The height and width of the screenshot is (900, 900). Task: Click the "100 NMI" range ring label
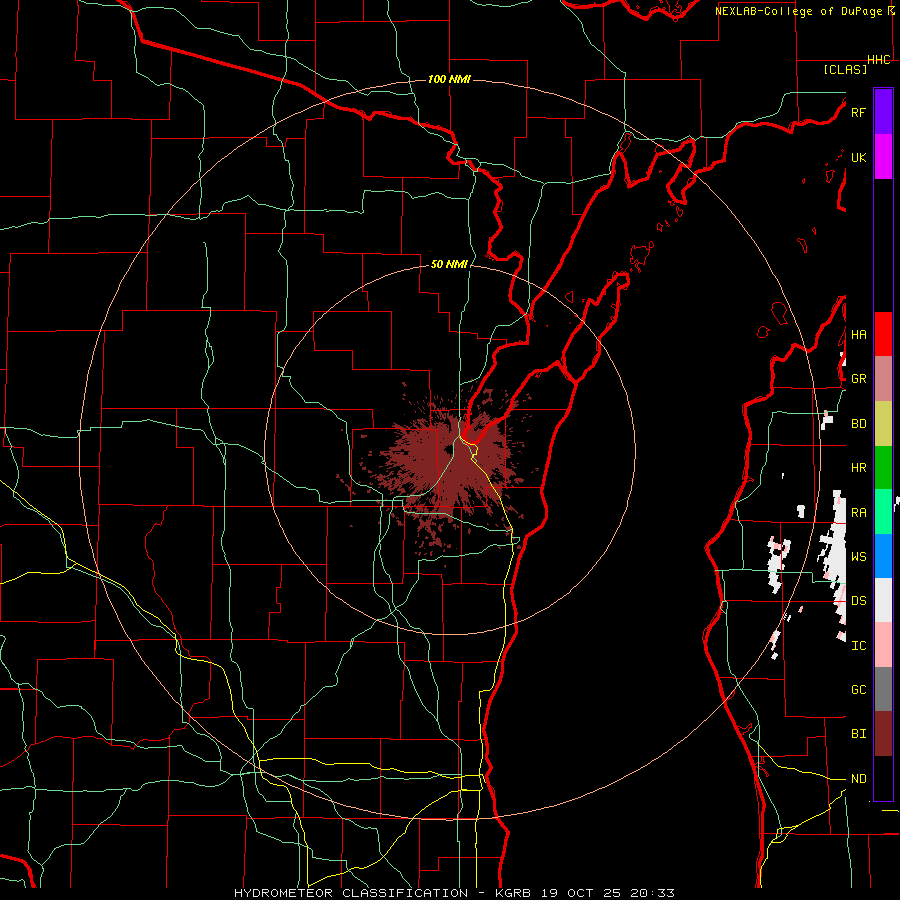tap(449, 79)
